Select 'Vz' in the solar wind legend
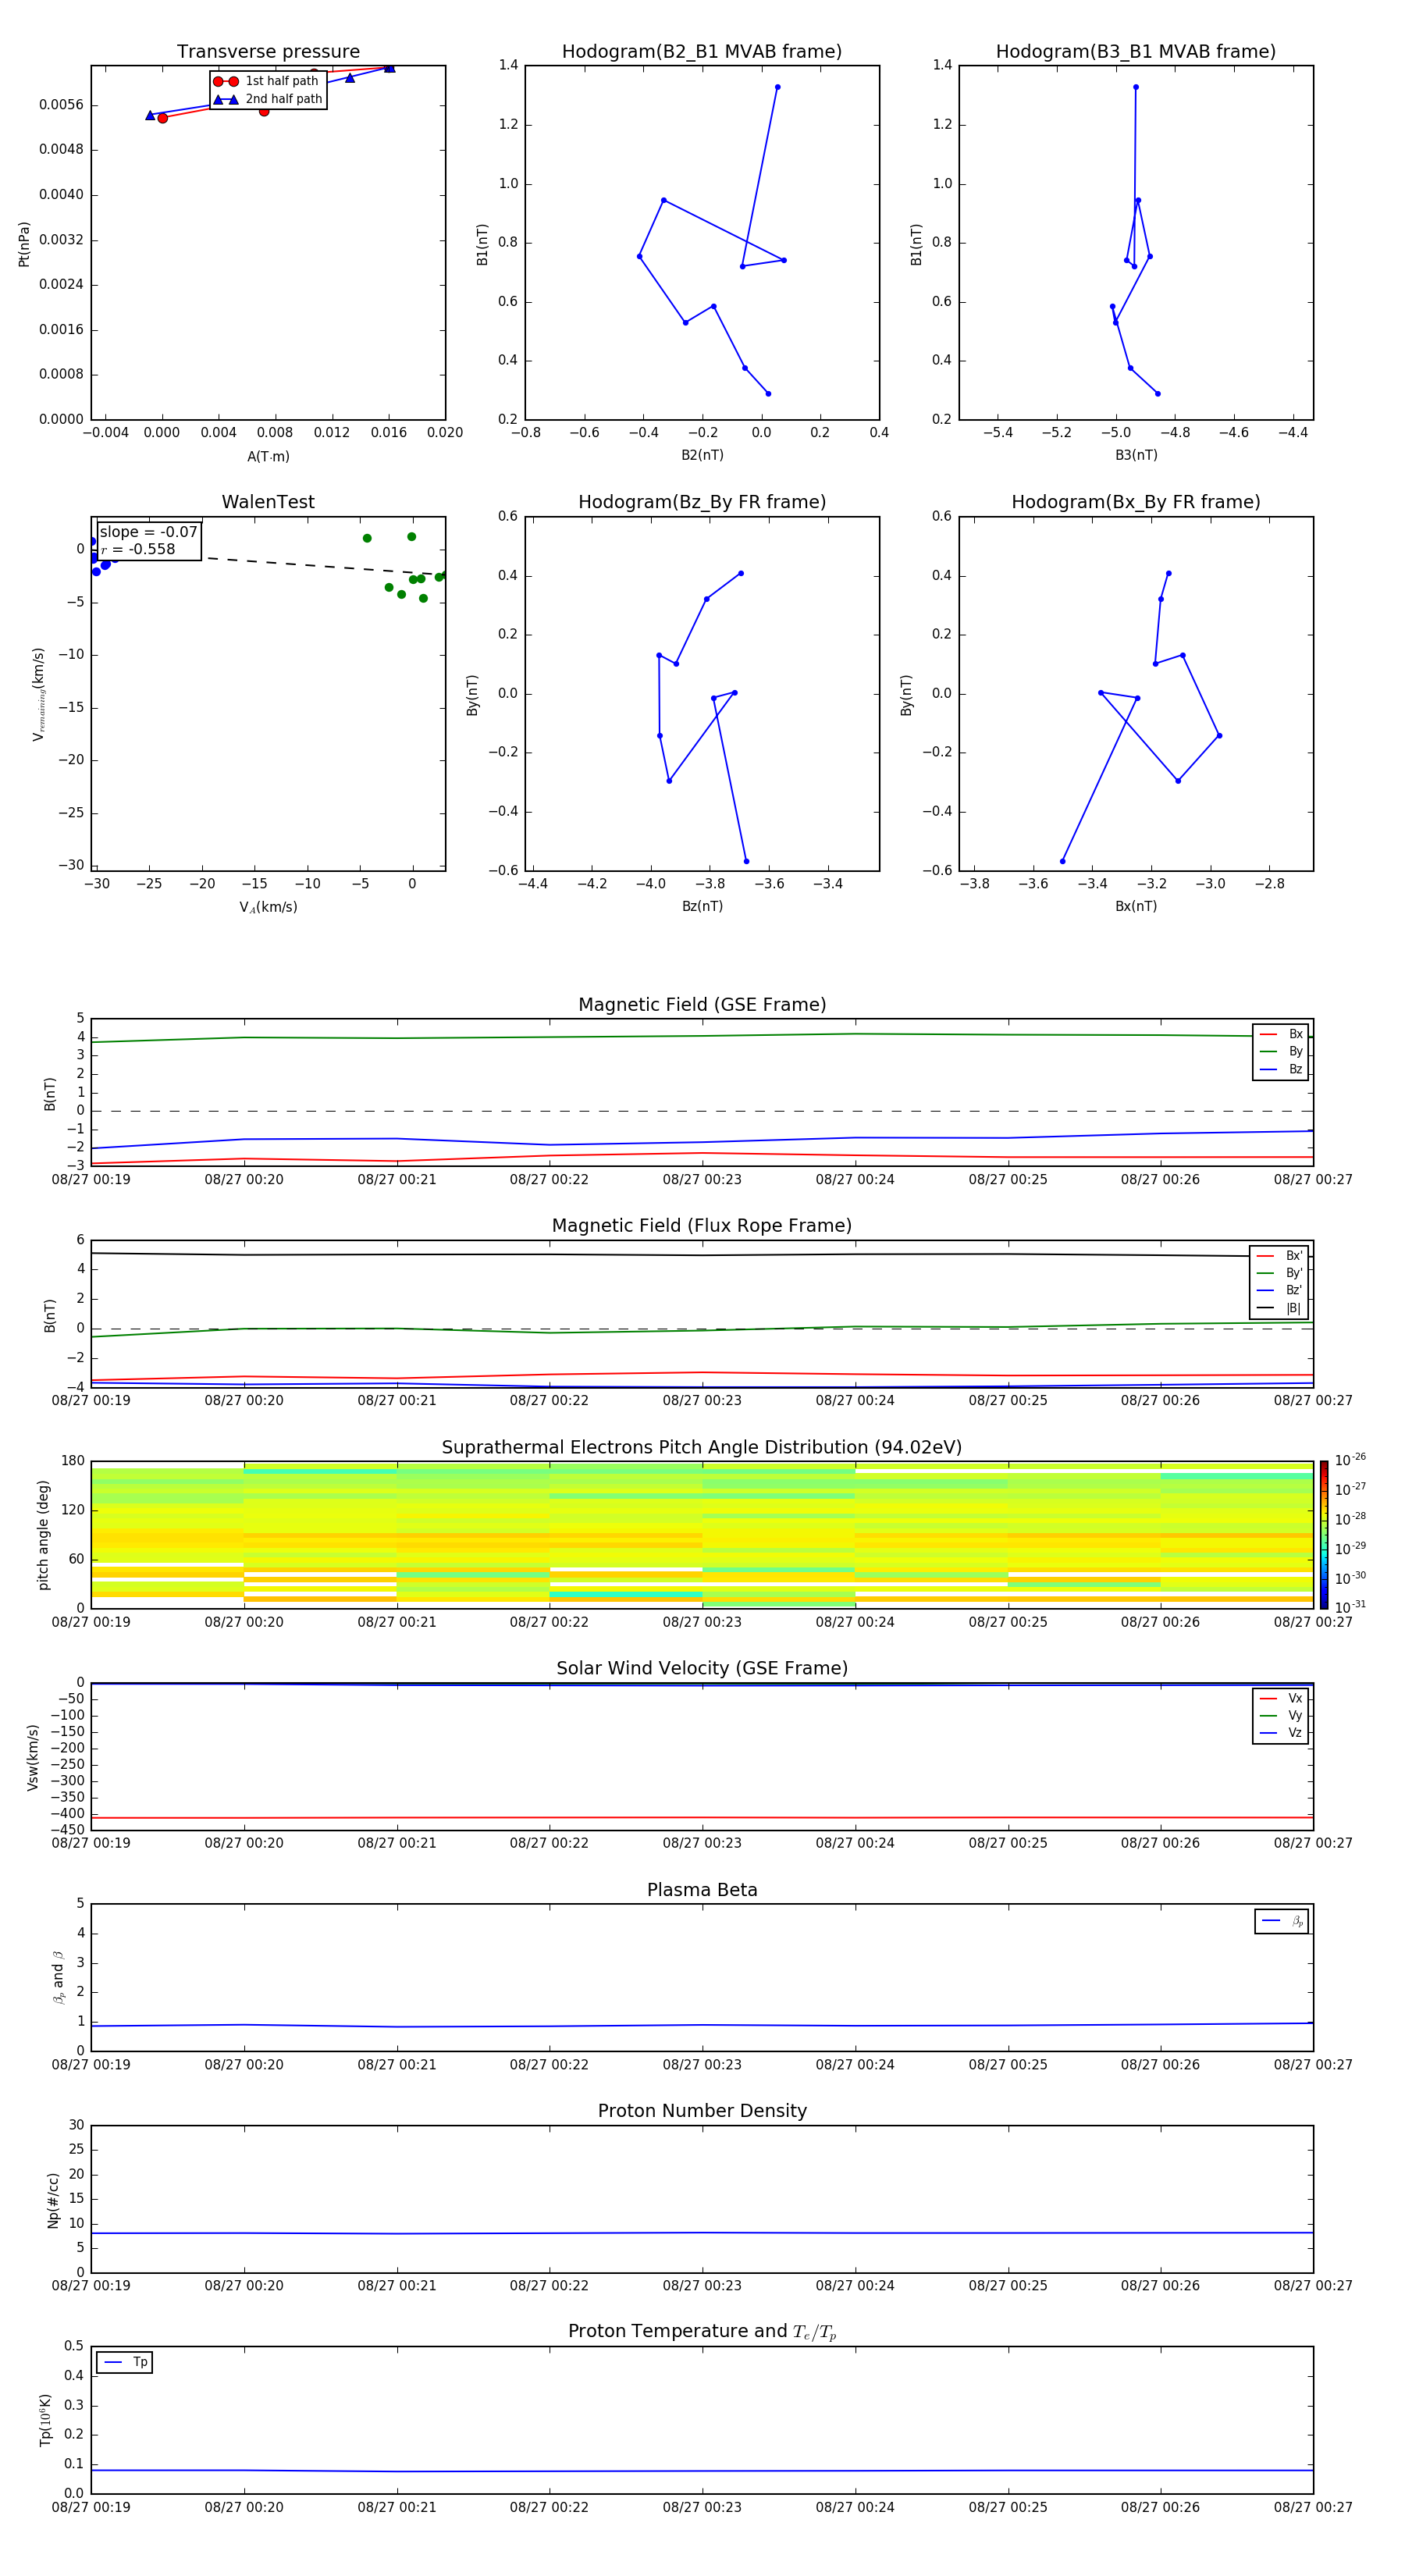The width and height of the screenshot is (1405, 2576). [1281, 1733]
